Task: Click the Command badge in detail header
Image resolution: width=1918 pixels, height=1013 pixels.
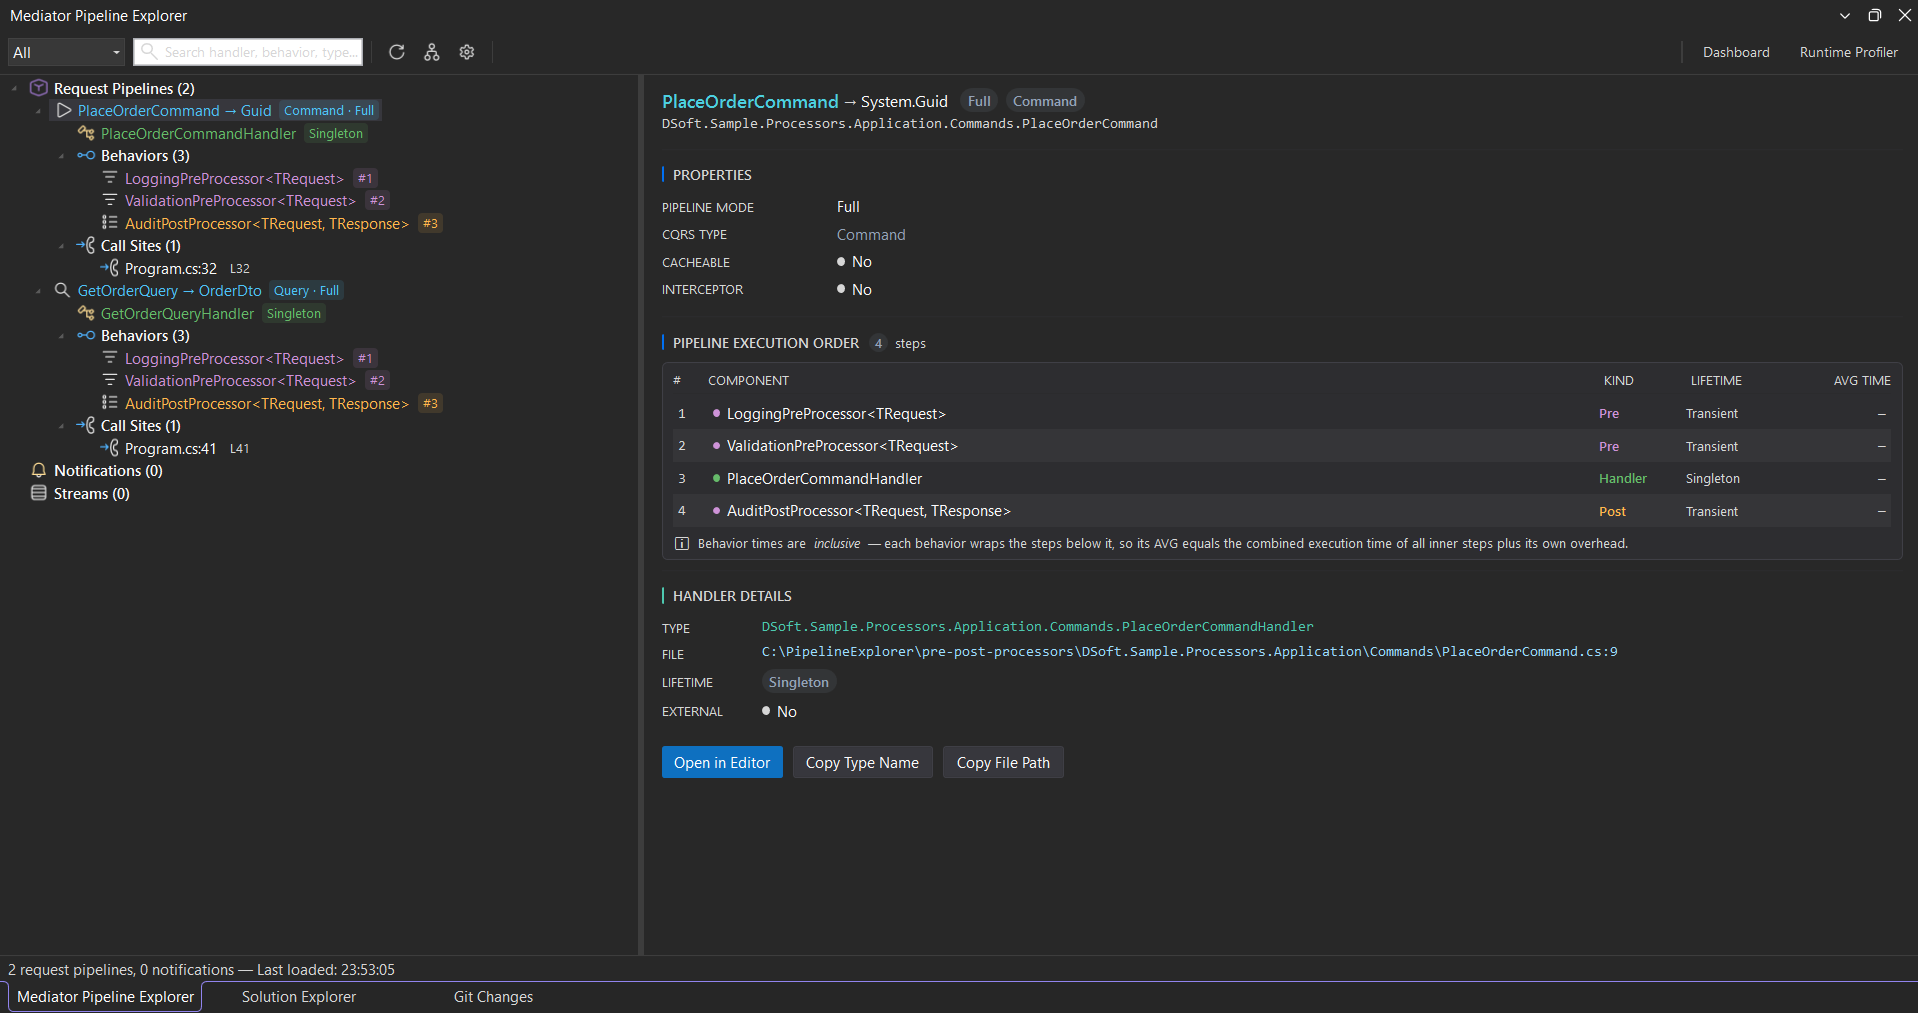Action: (1044, 101)
